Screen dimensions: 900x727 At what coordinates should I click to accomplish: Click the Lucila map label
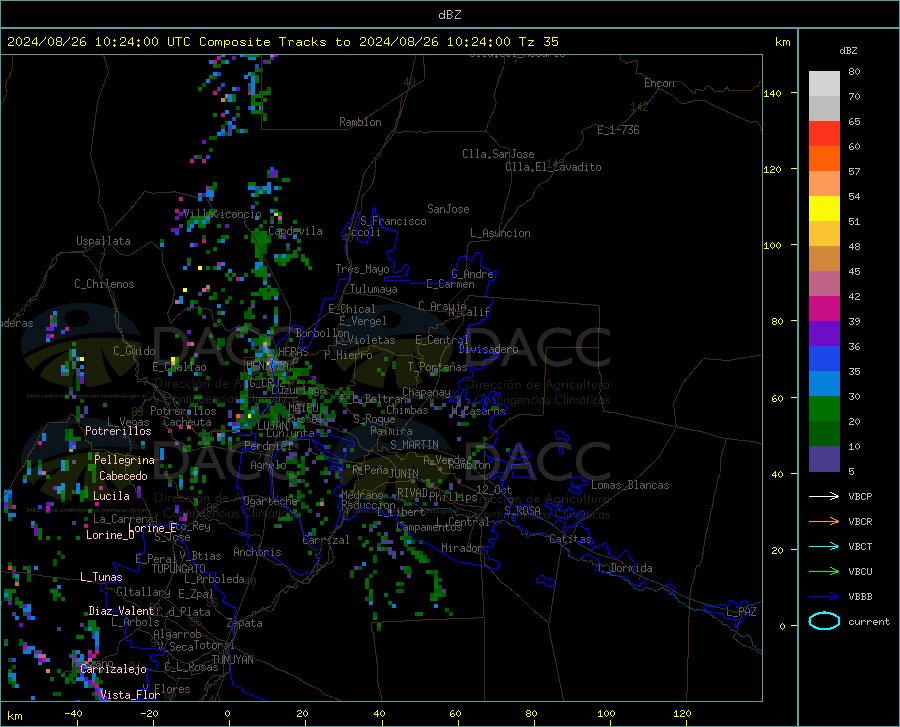tap(111, 496)
